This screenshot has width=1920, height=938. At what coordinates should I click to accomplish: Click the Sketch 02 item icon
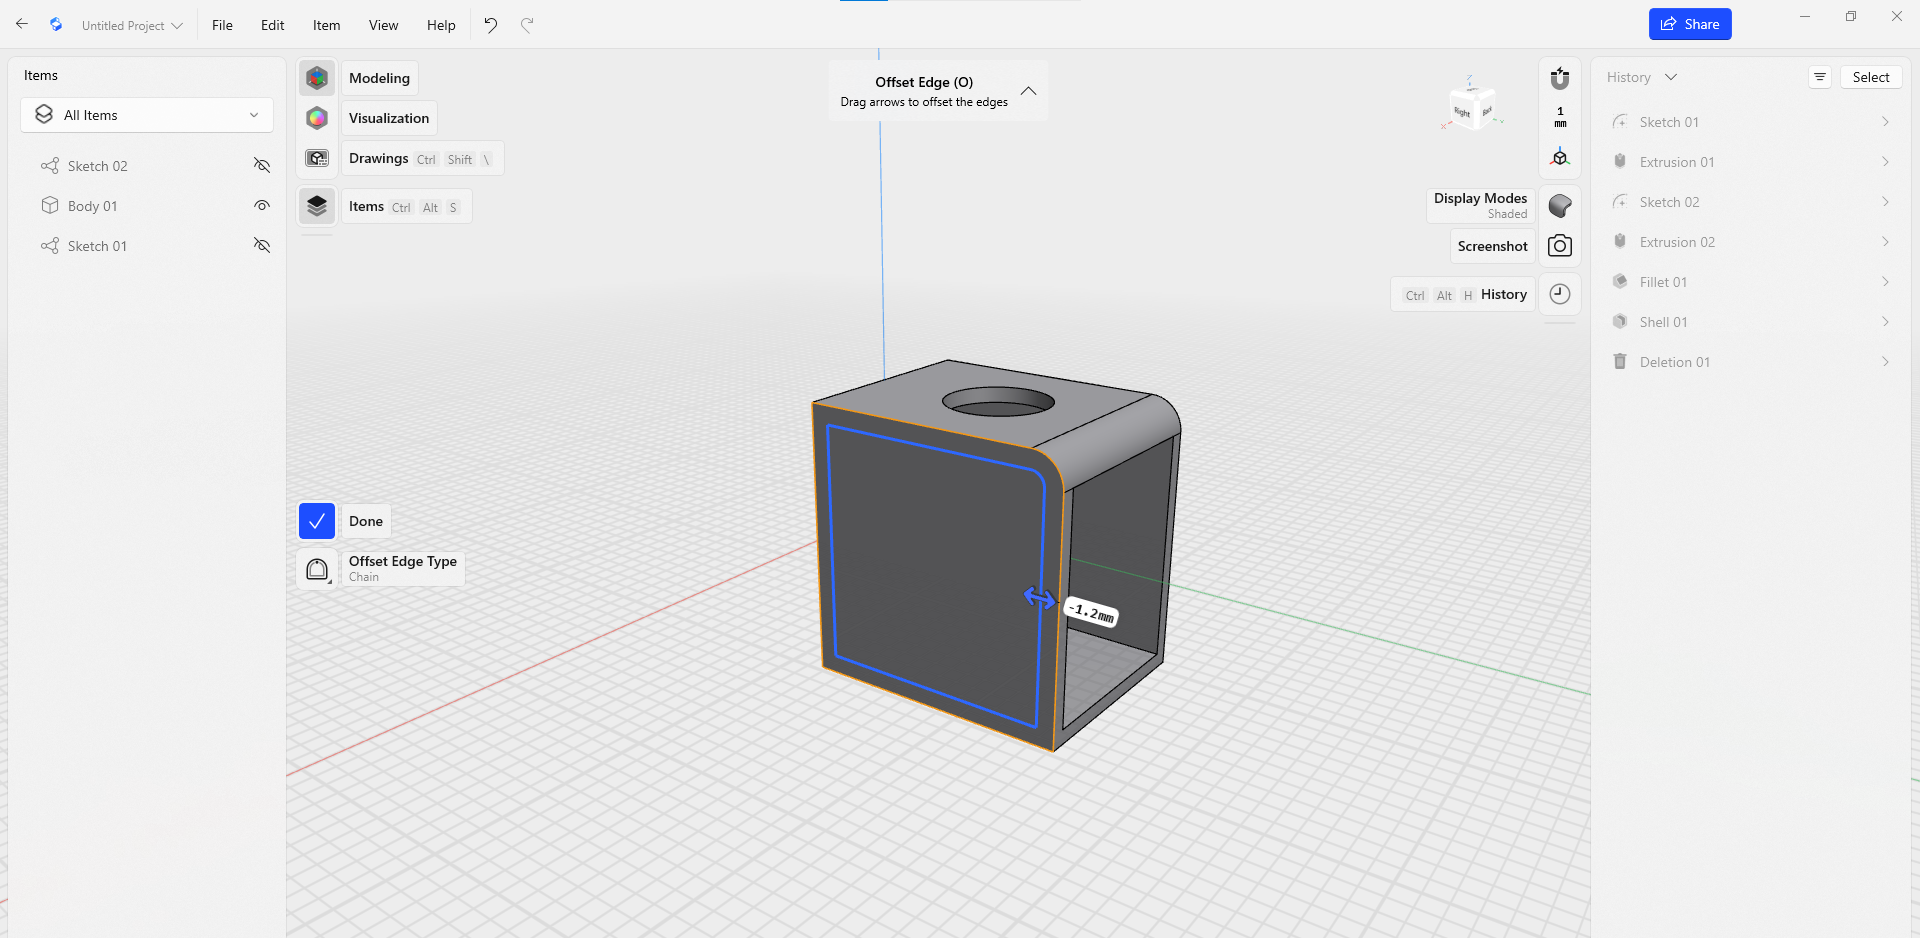50,166
